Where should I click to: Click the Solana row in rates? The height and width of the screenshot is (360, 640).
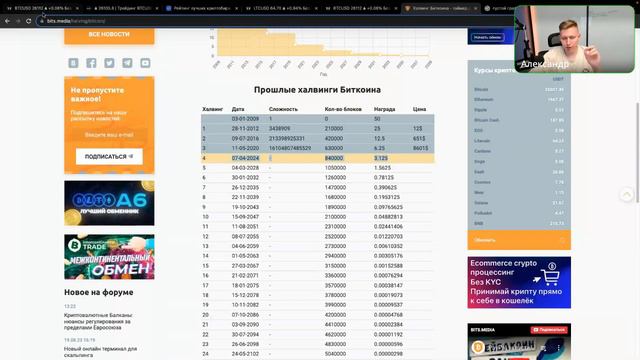pyautogui.click(x=519, y=203)
